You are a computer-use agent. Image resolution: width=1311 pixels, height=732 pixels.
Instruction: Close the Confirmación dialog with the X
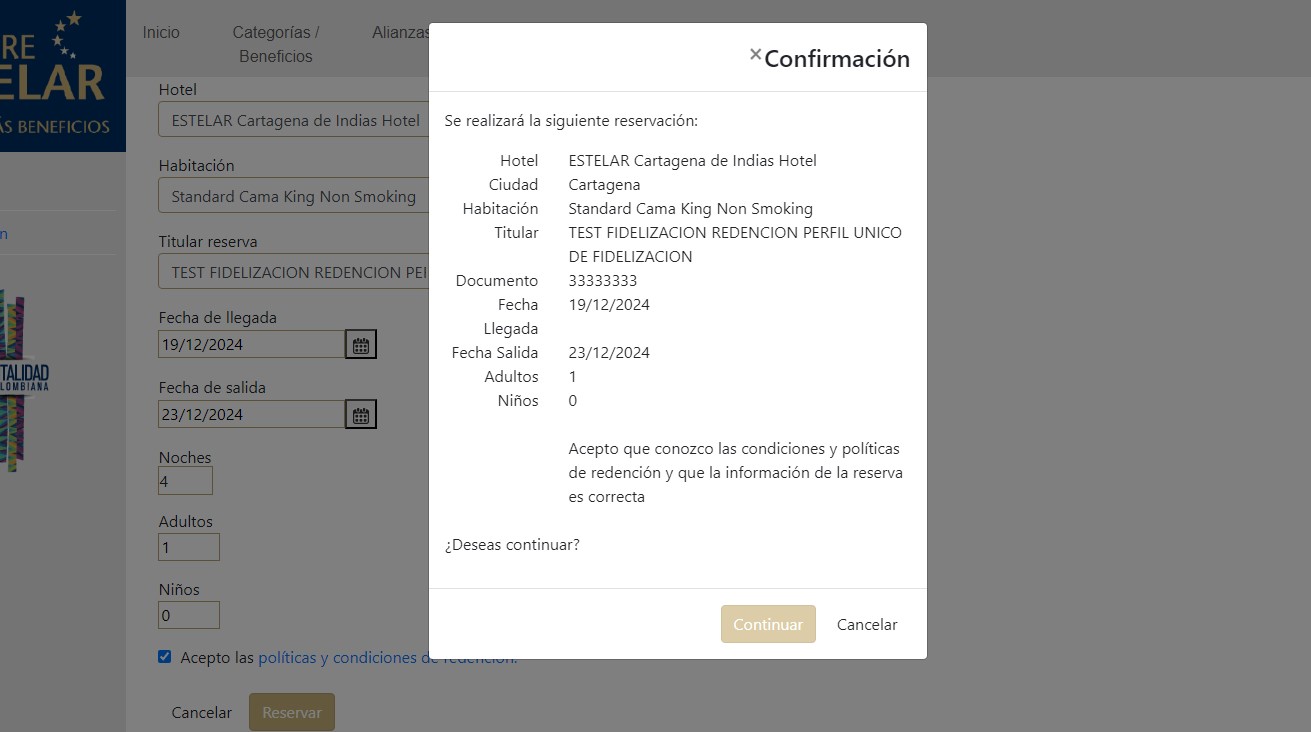coord(756,55)
